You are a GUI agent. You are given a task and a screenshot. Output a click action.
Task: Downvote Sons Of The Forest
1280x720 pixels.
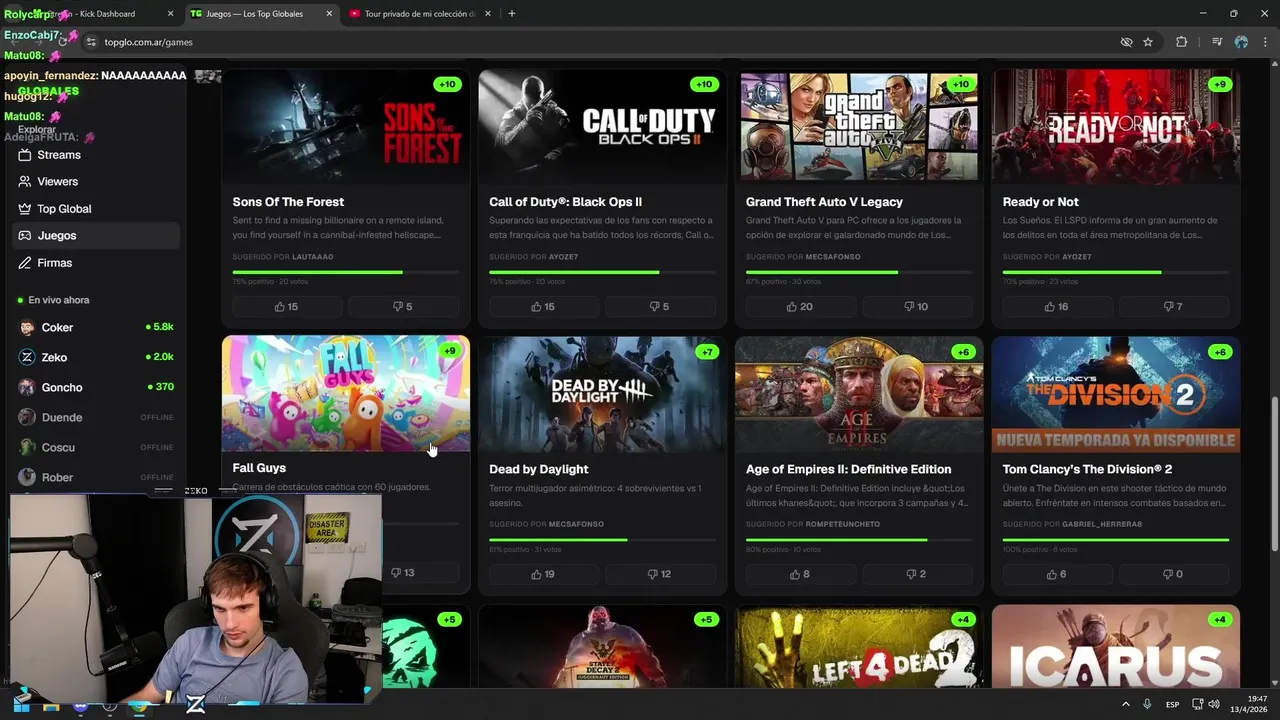[x=404, y=307]
